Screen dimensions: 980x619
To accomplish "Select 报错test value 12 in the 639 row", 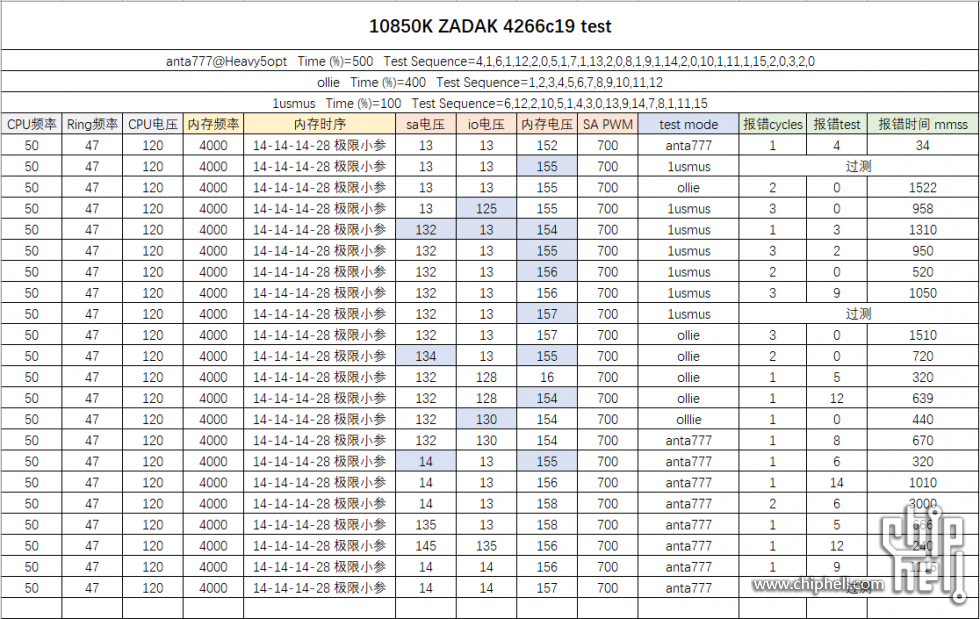I will point(837,398).
